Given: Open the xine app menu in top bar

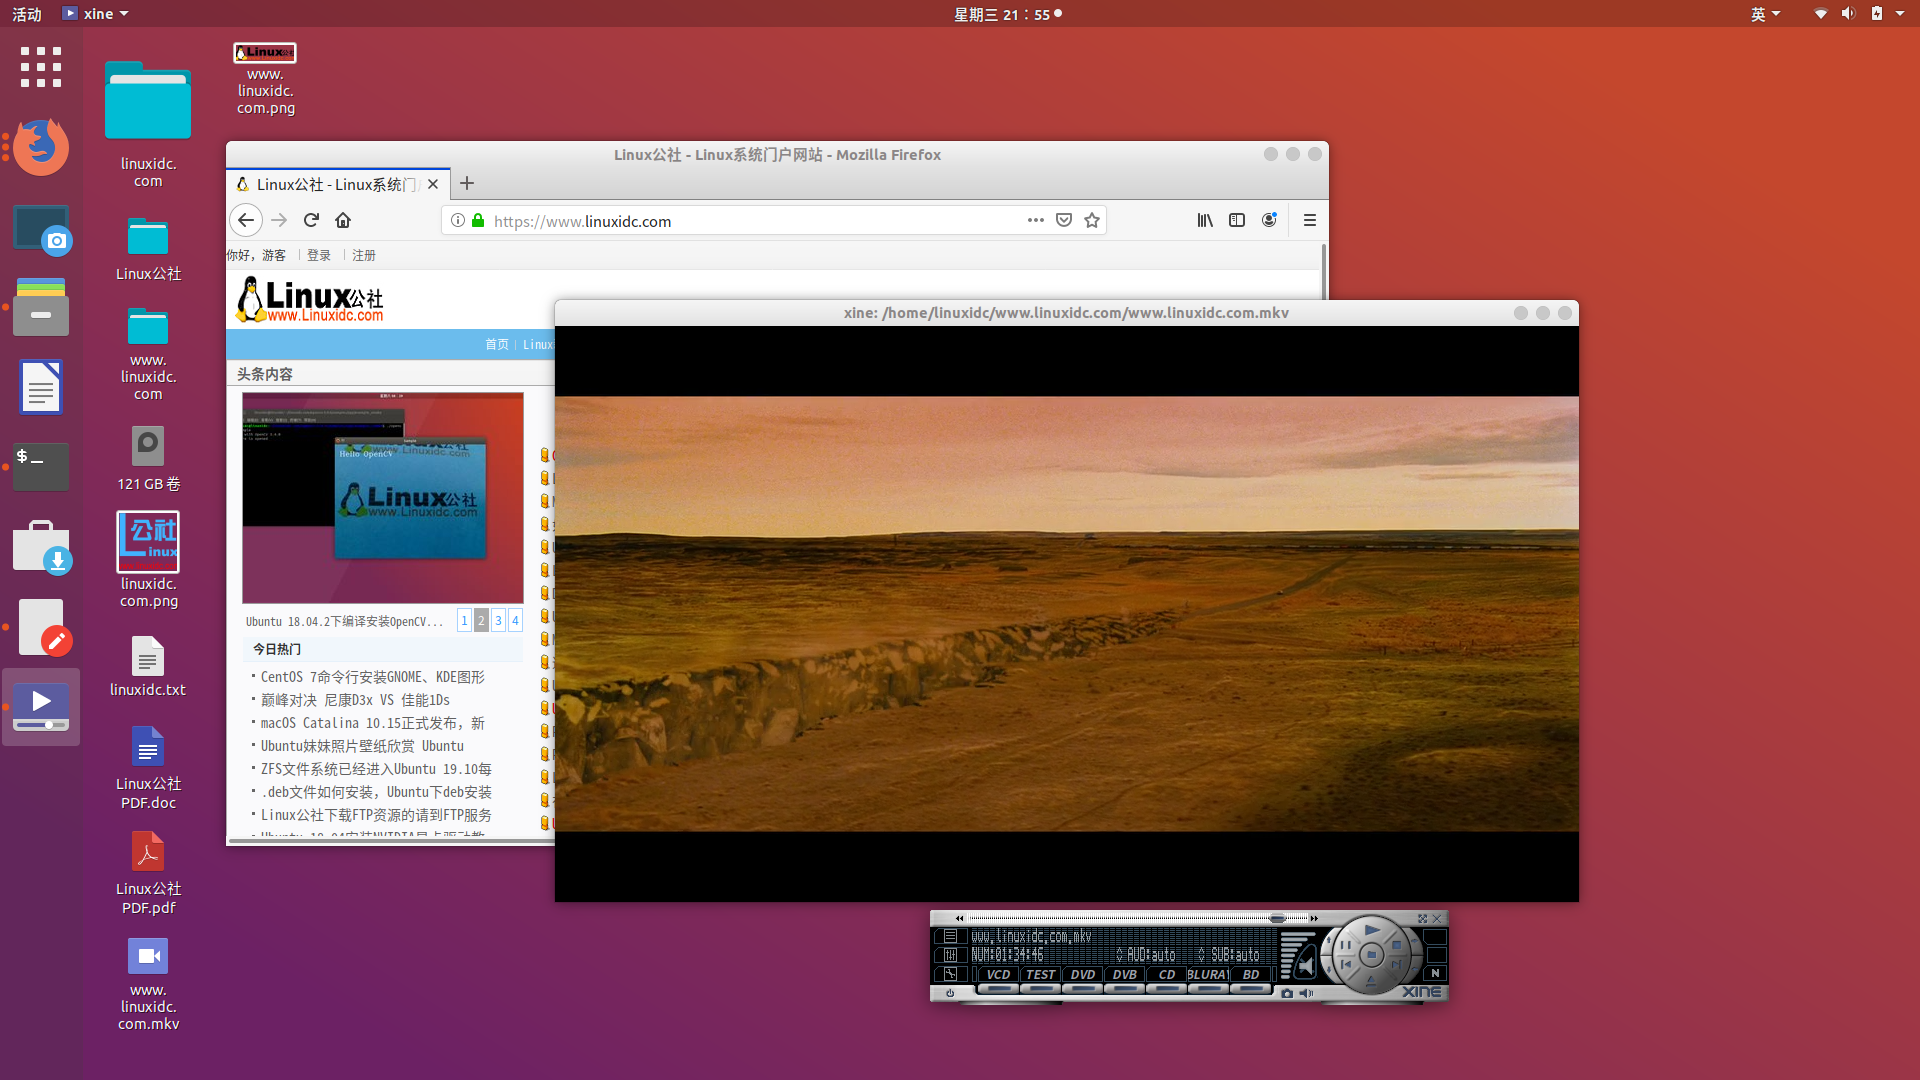Looking at the screenshot, I should click(x=96, y=13).
